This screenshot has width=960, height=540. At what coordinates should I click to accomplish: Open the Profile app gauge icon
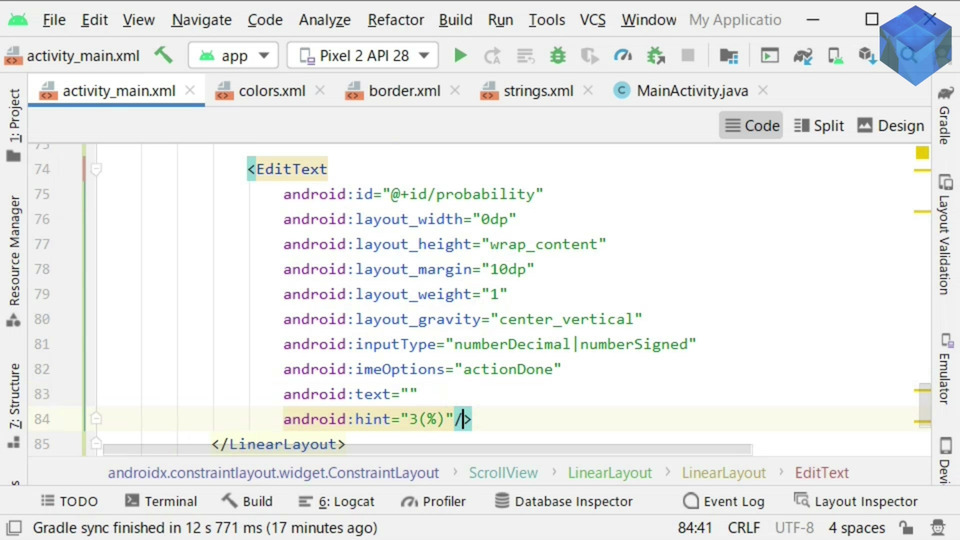point(623,56)
